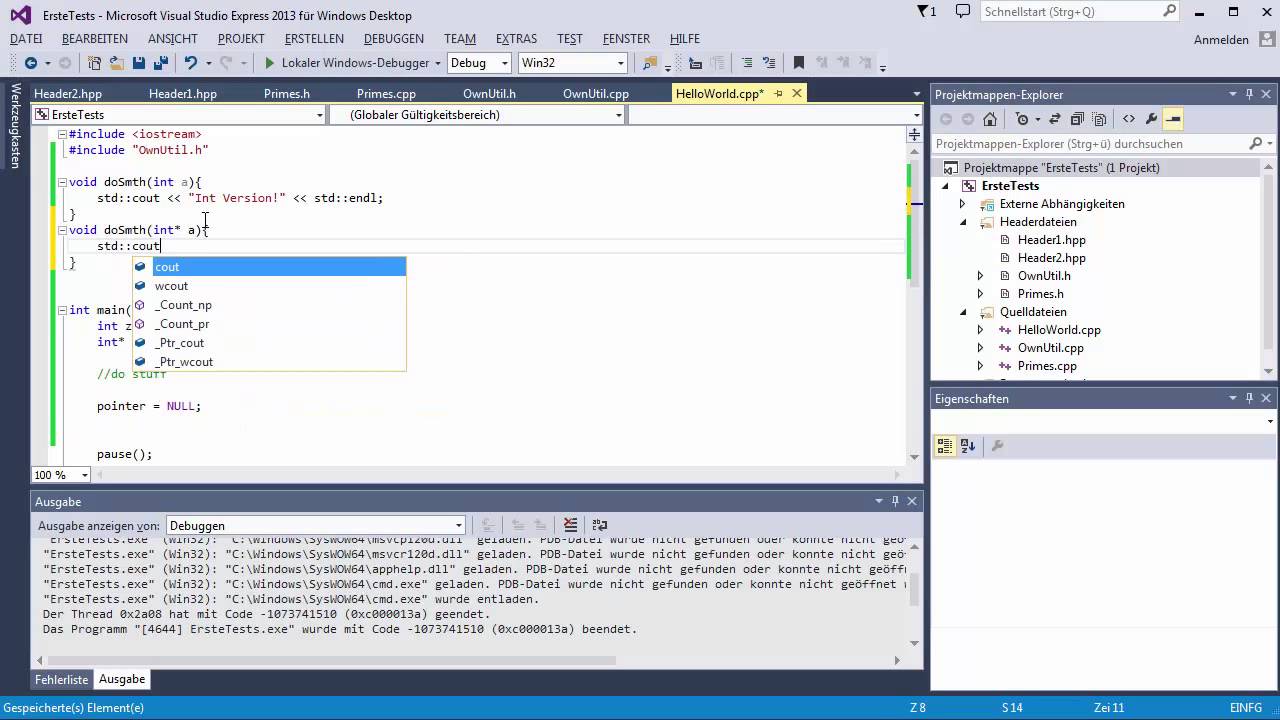Image resolution: width=1280 pixels, height=720 pixels.
Task: Click the Save All icon
Action: (159, 63)
